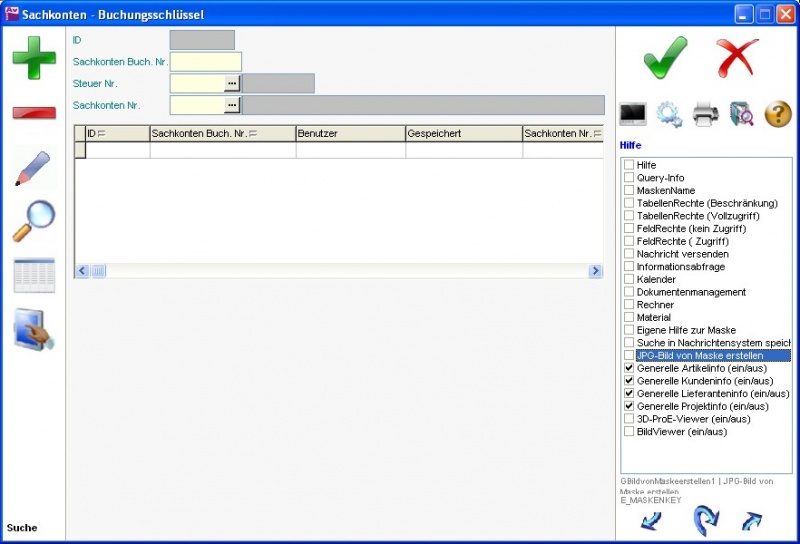Open the Sachkonten Nr. lookup button

pos(232,105)
